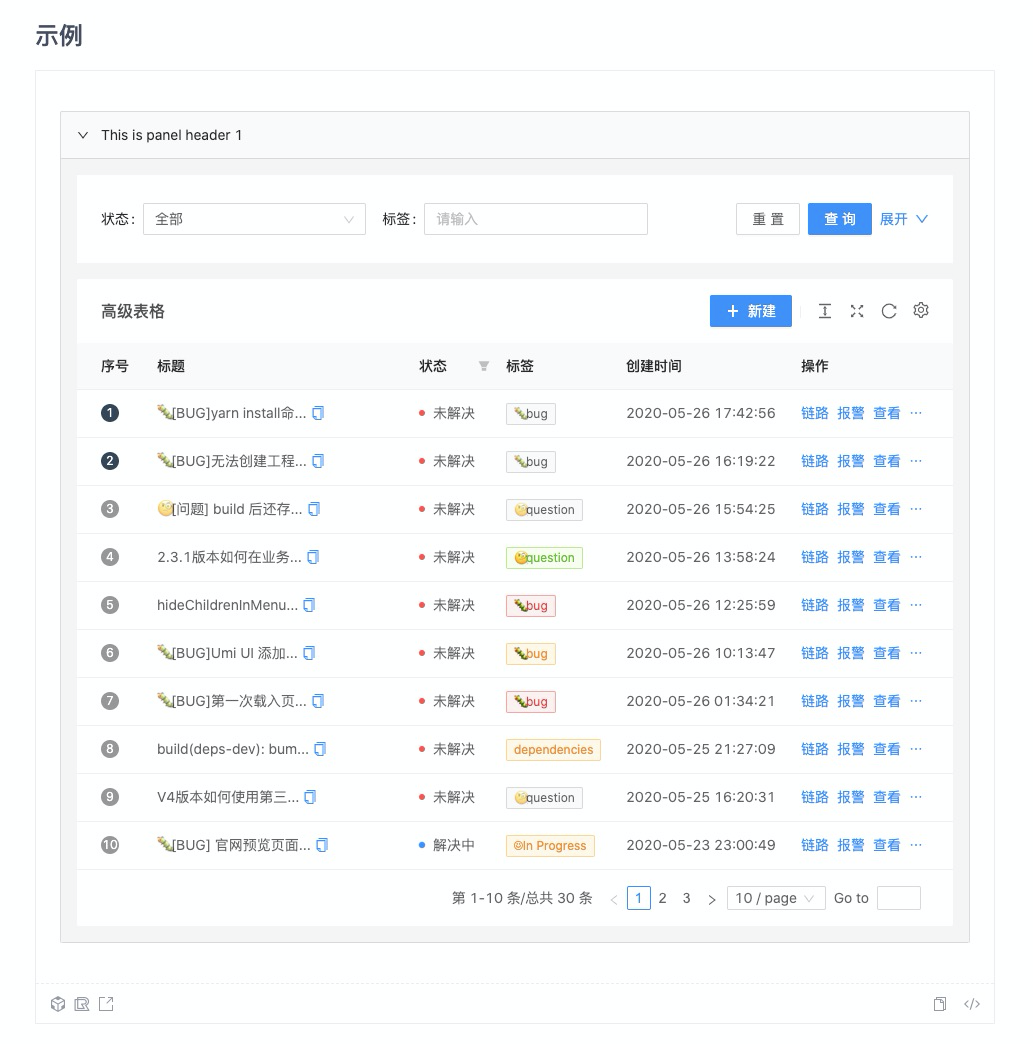Click date 2020-05-23 23:00:49
This screenshot has height=1044, width=1033.
click(701, 845)
